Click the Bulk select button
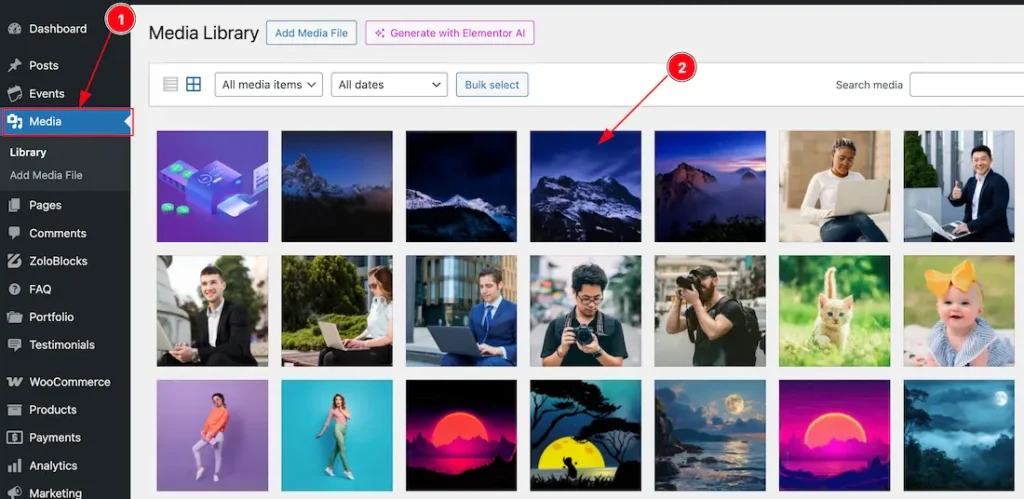 click(x=492, y=84)
